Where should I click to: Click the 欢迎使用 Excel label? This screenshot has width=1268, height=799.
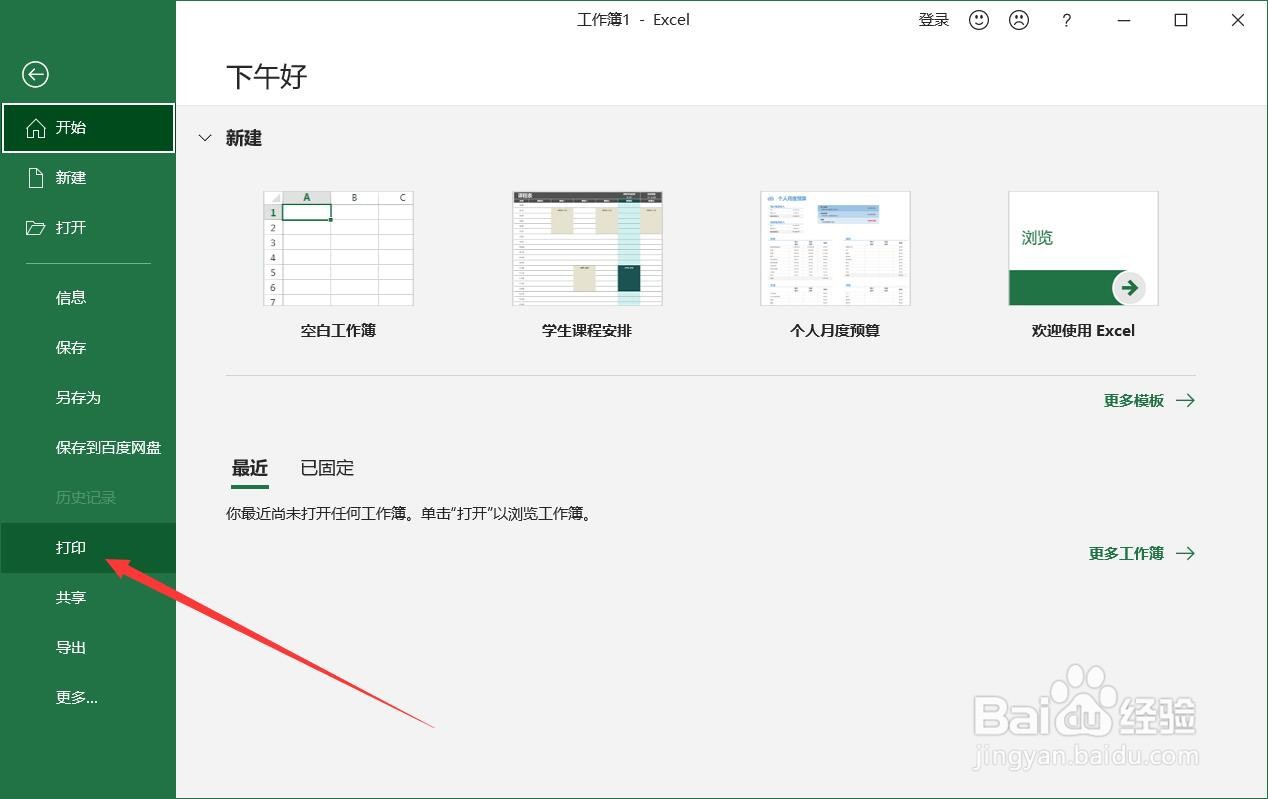(x=1083, y=330)
